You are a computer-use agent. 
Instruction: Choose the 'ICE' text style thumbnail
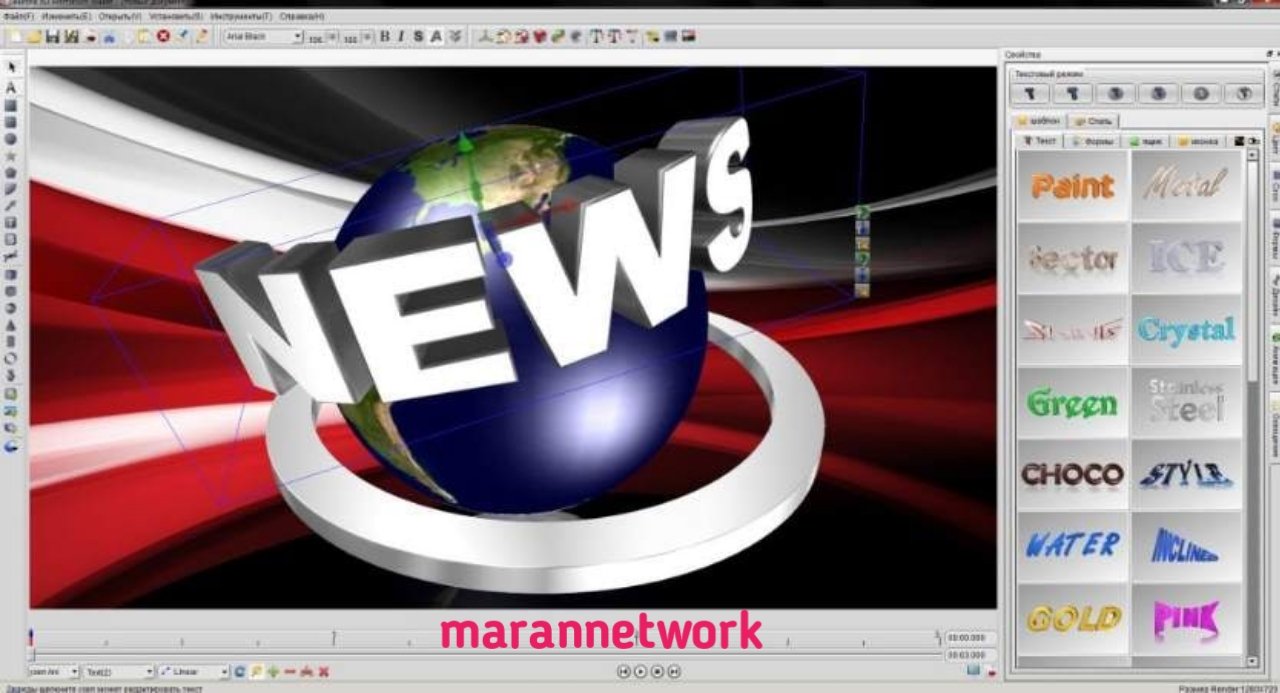(x=1186, y=257)
